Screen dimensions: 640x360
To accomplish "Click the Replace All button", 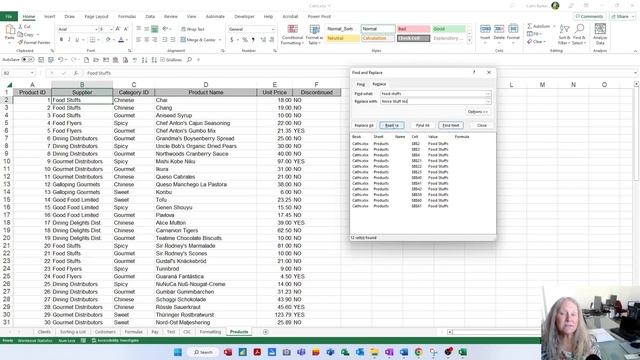I will [x=364, y=125].
